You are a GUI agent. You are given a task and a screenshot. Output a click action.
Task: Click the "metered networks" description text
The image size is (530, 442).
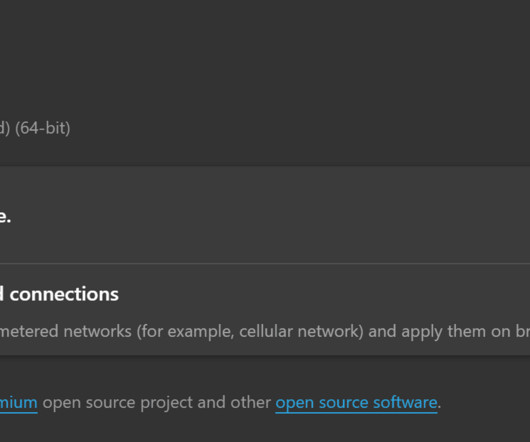pos(66,331)
